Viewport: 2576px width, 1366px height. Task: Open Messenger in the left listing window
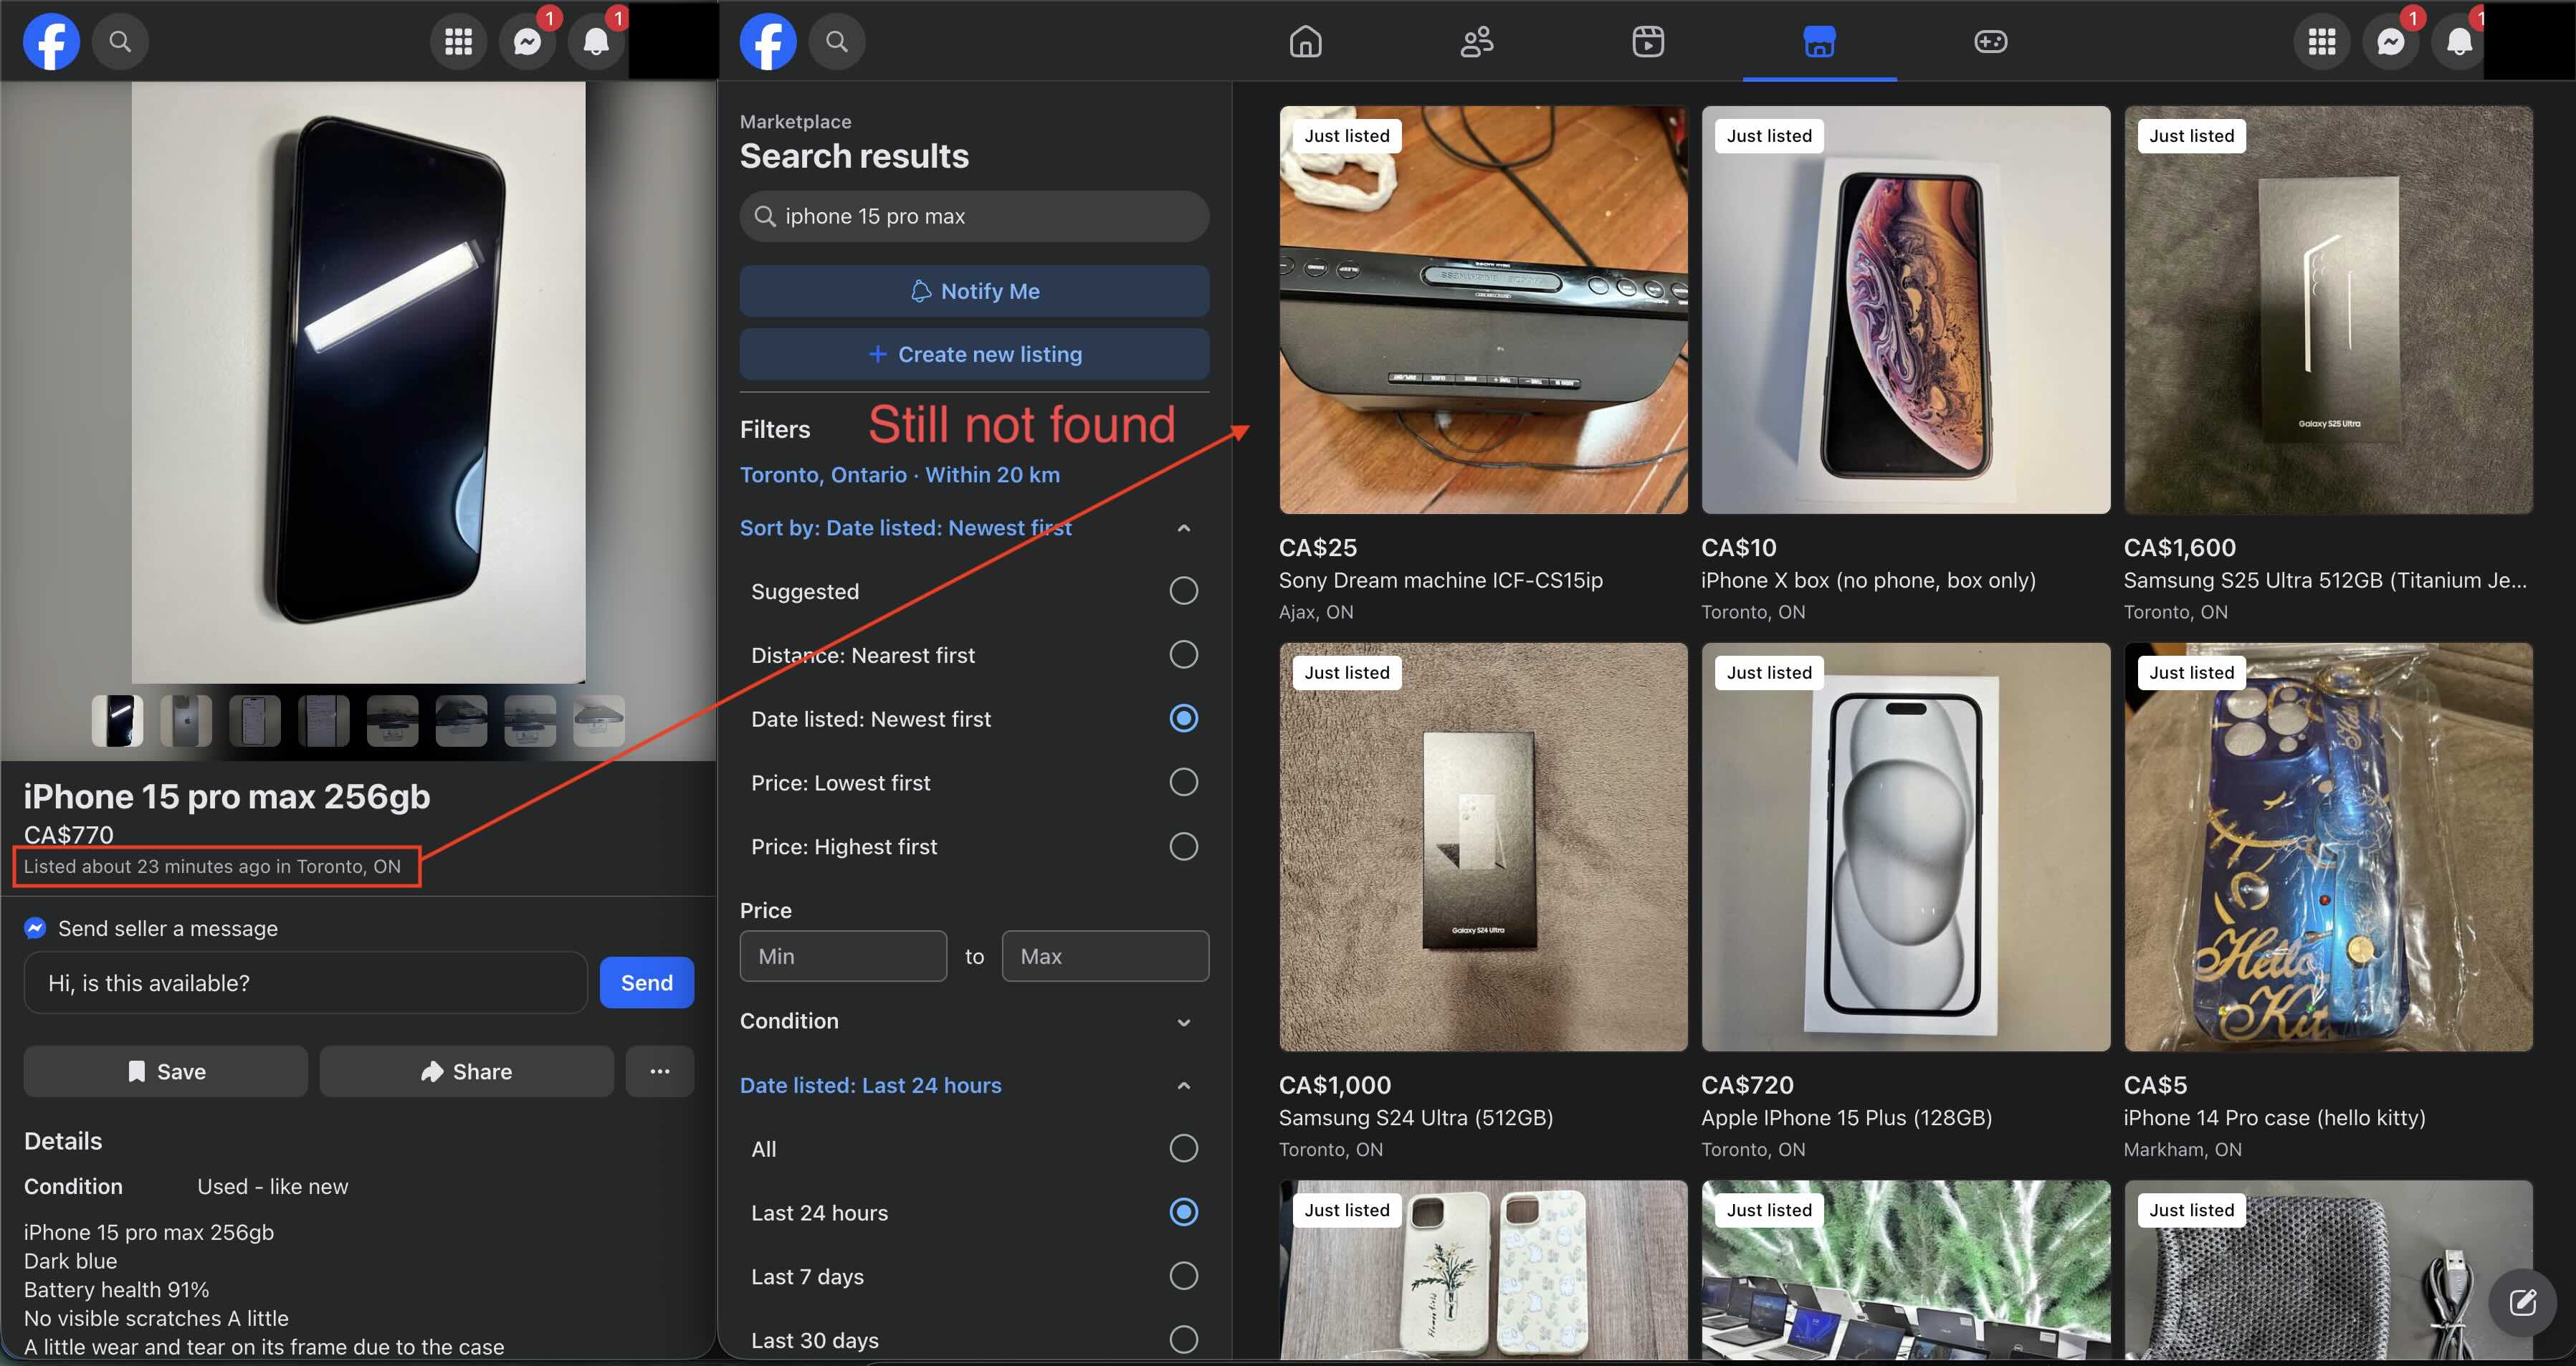click(527, 41)
